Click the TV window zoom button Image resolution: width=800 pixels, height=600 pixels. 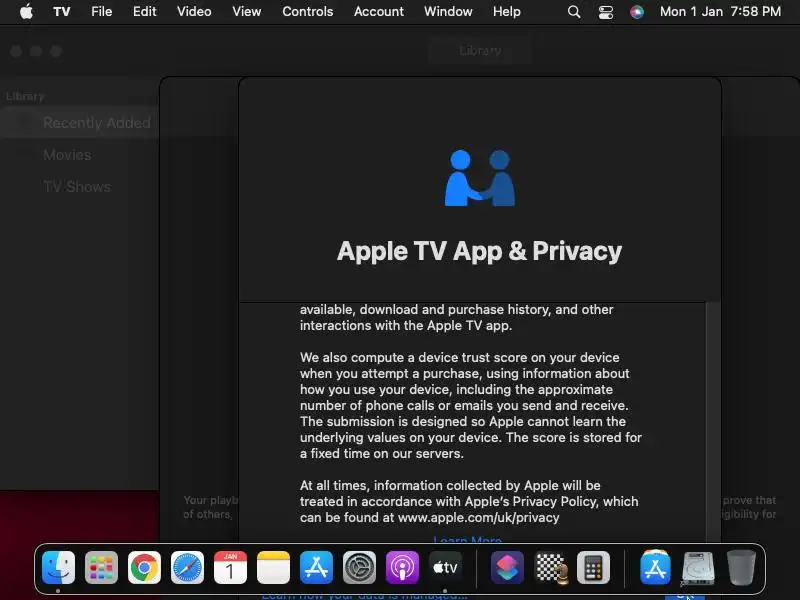pos(56,51)
